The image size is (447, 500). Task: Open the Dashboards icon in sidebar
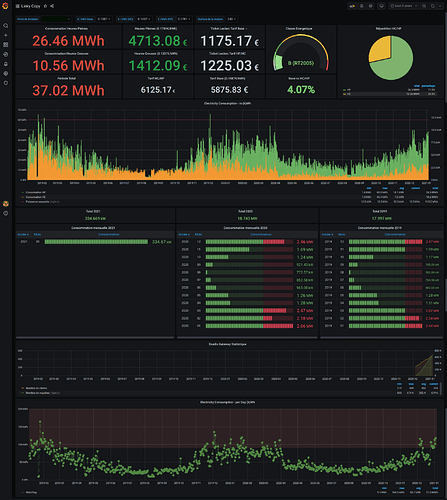click(x=6, y=45)
